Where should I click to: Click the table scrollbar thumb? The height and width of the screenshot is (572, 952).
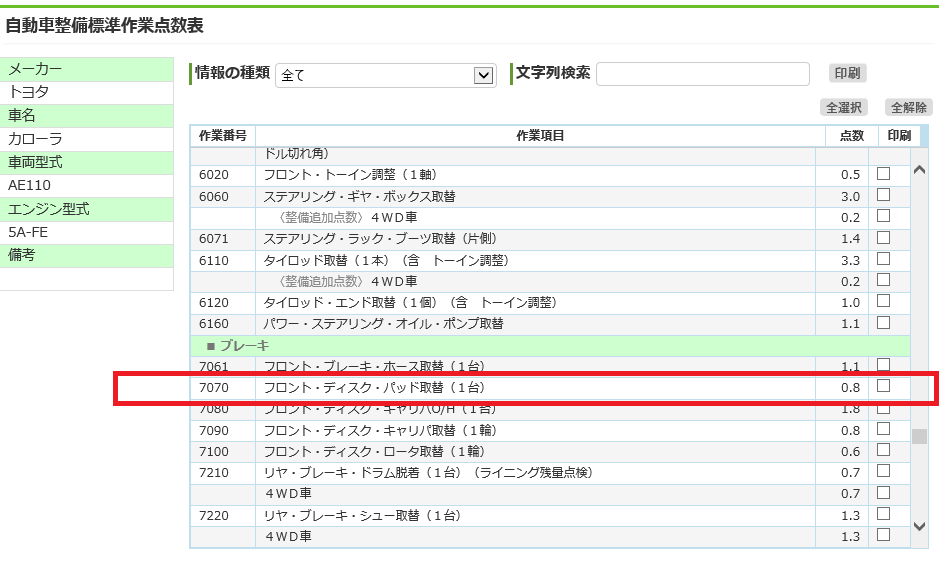pyautogui.click(x=919, y=437)
